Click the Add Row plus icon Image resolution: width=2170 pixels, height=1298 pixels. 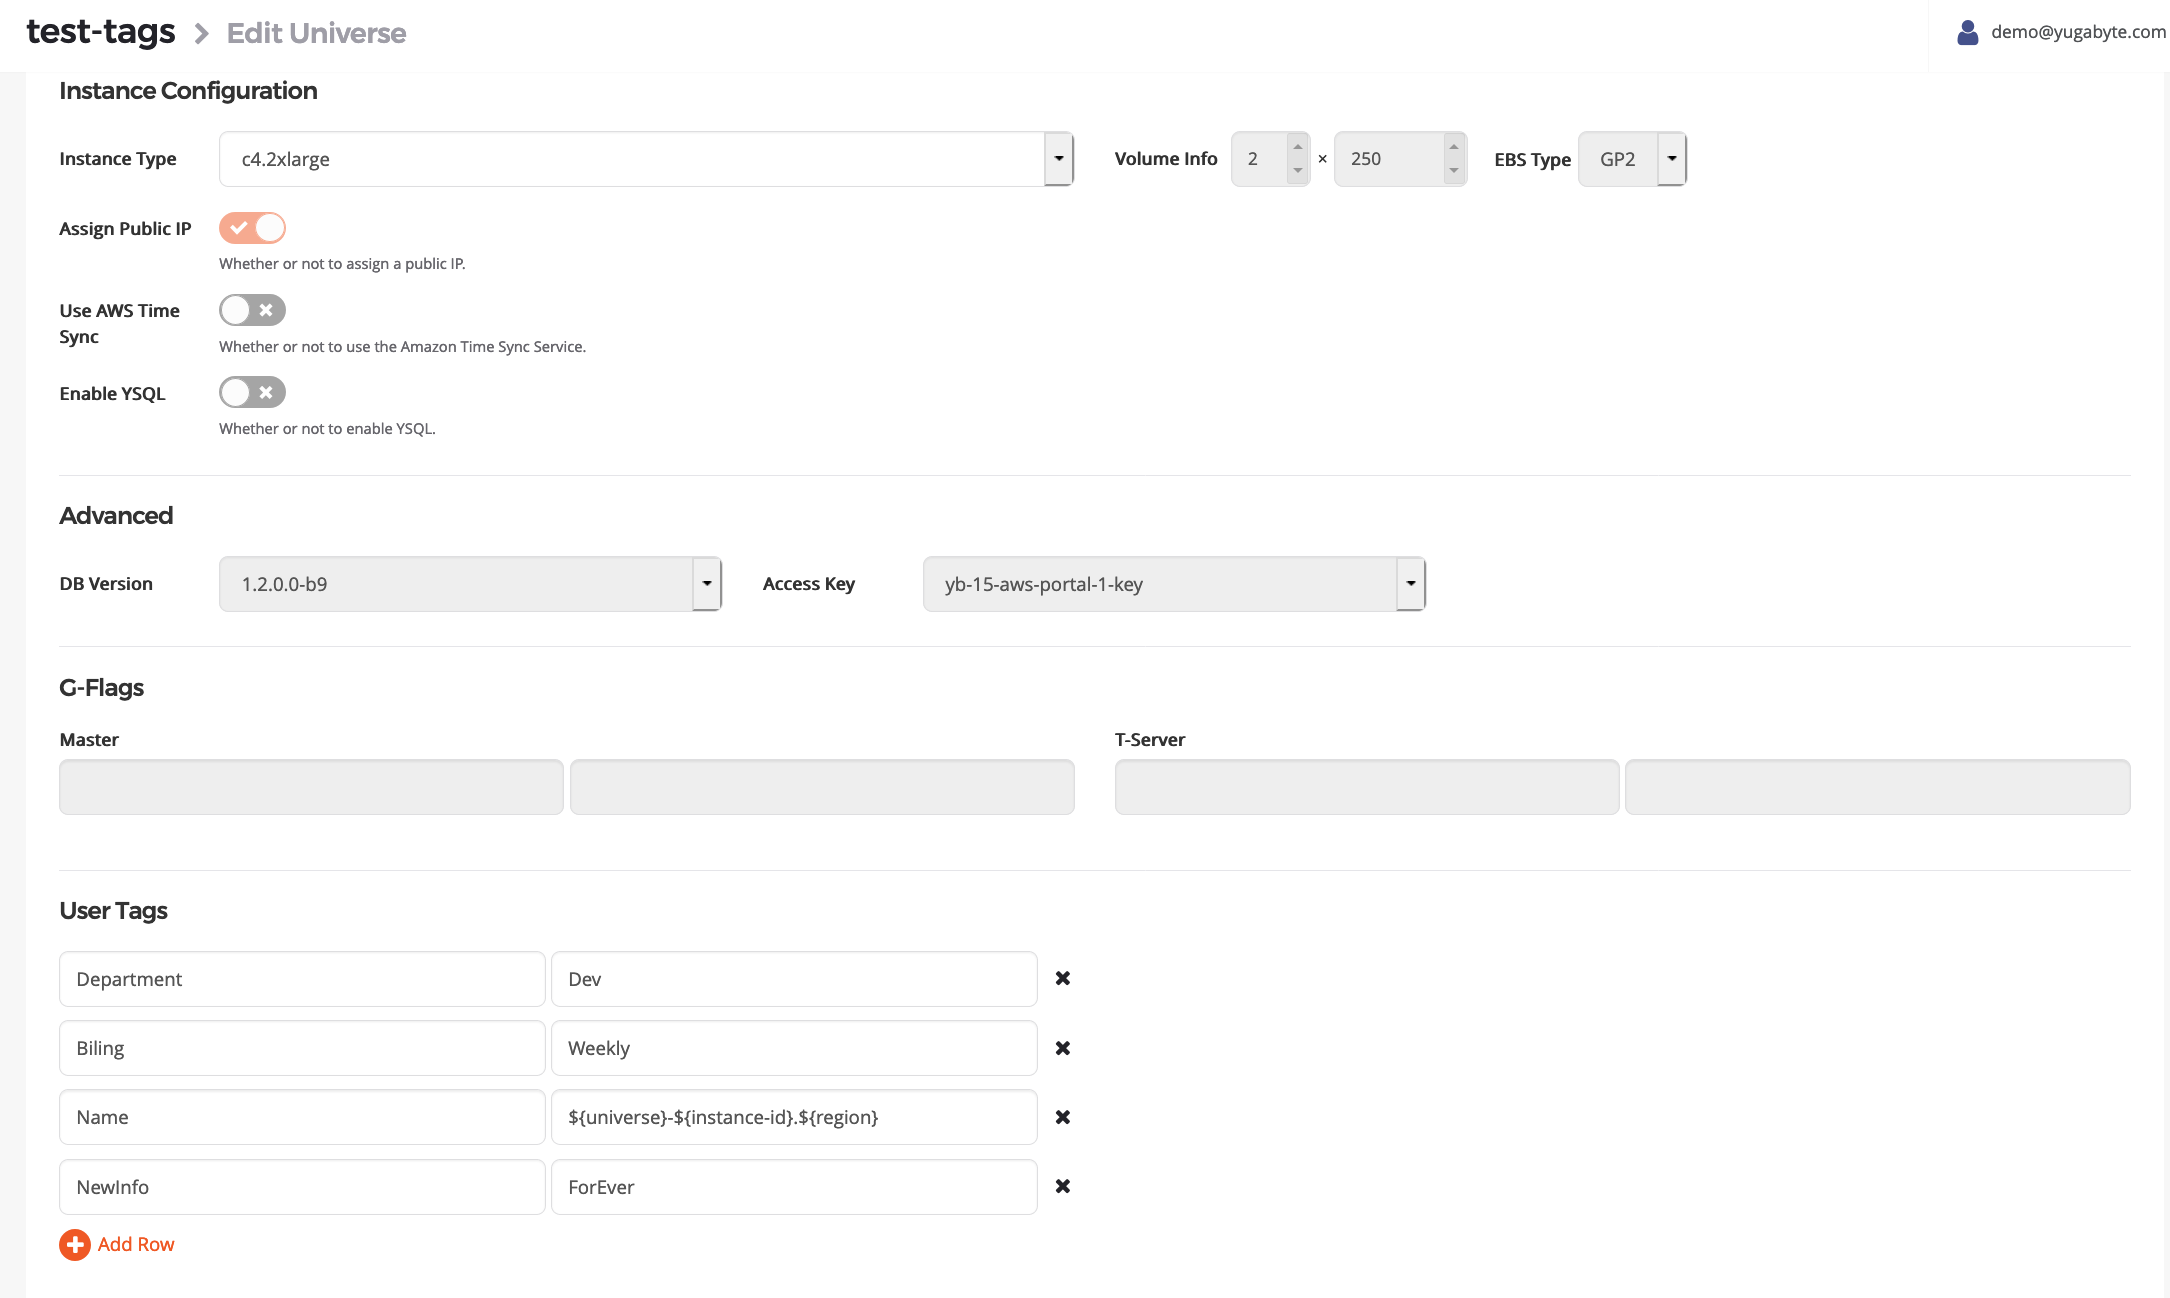tap(75, 1245)
